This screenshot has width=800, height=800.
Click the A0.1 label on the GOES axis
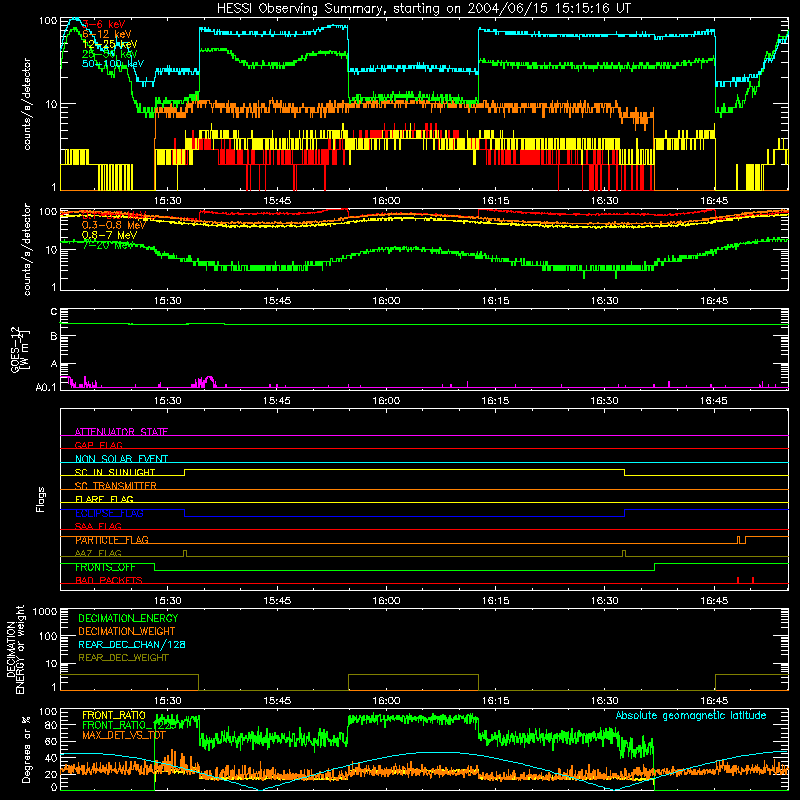(46, 387)
